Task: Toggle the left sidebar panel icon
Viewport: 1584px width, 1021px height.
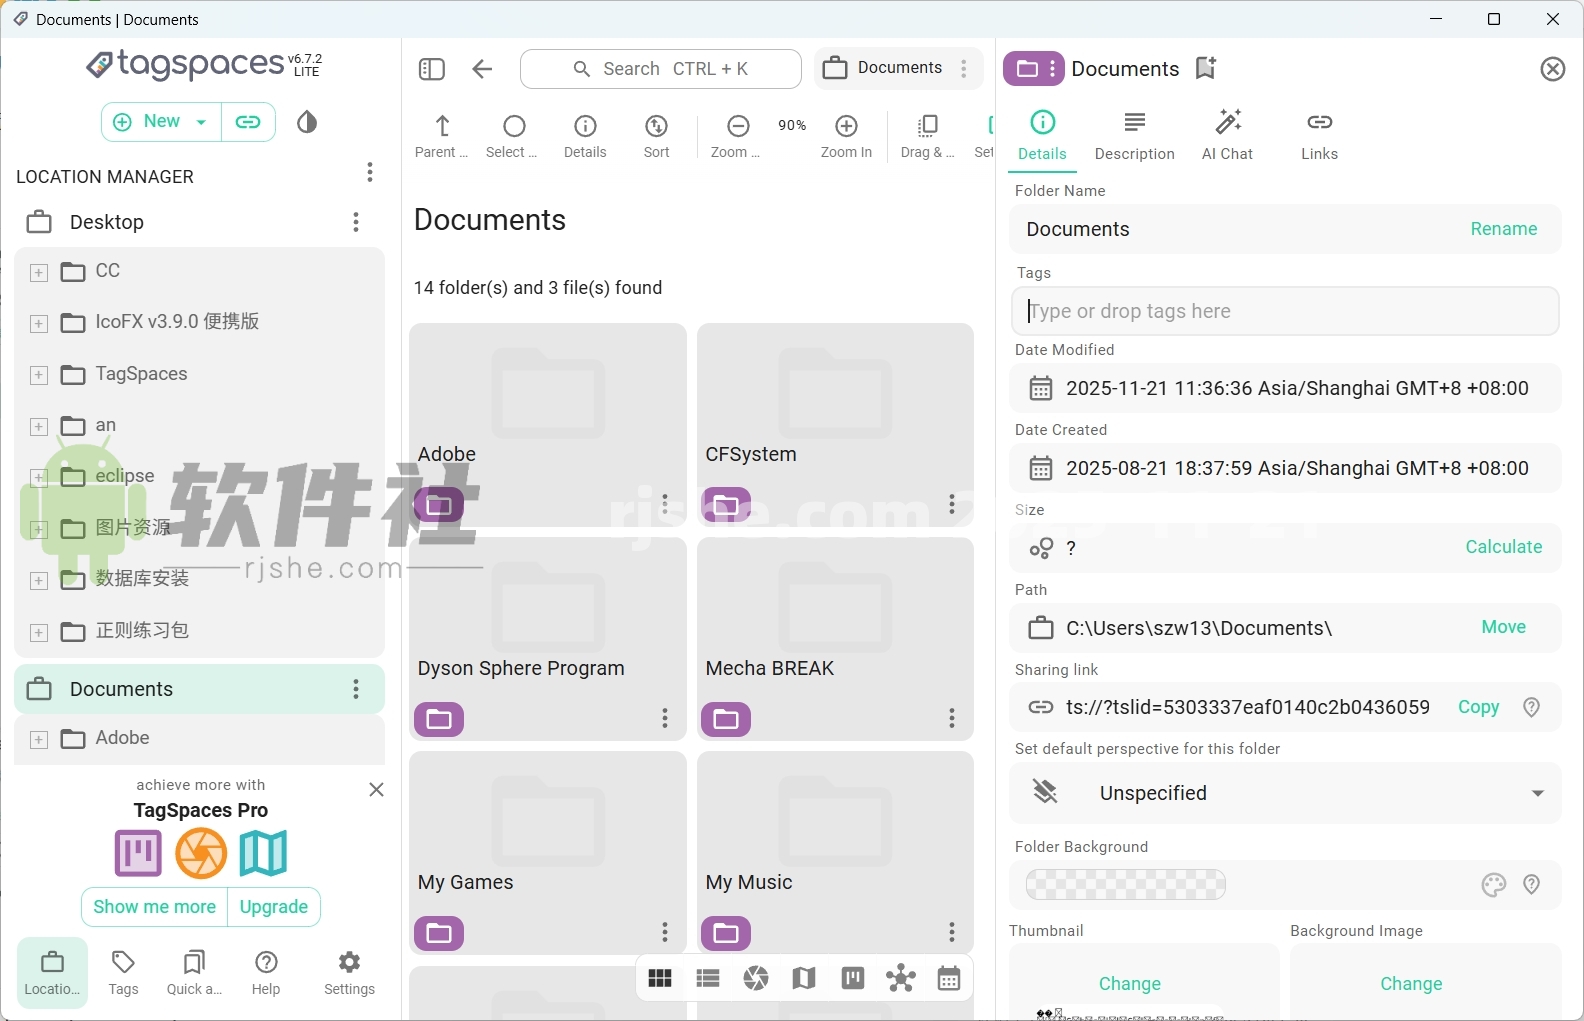Action: (432, 69)
